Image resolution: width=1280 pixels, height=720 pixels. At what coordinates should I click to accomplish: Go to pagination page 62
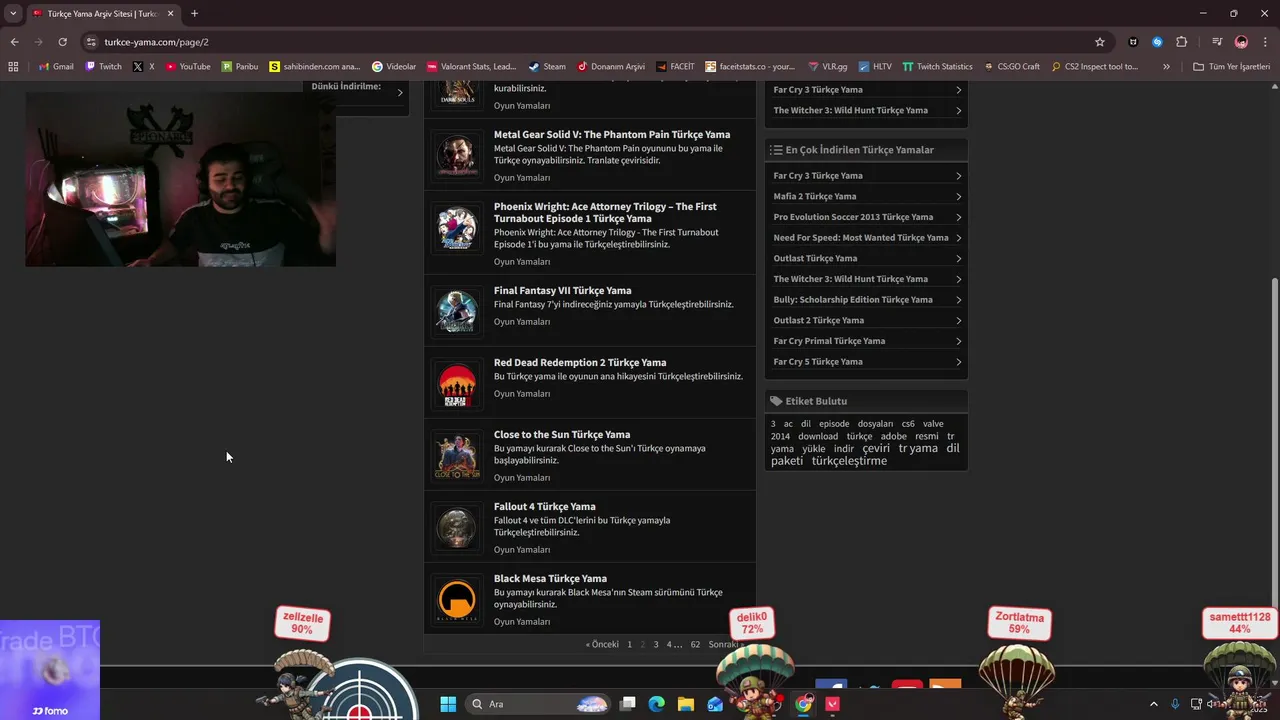click(695, 645)
